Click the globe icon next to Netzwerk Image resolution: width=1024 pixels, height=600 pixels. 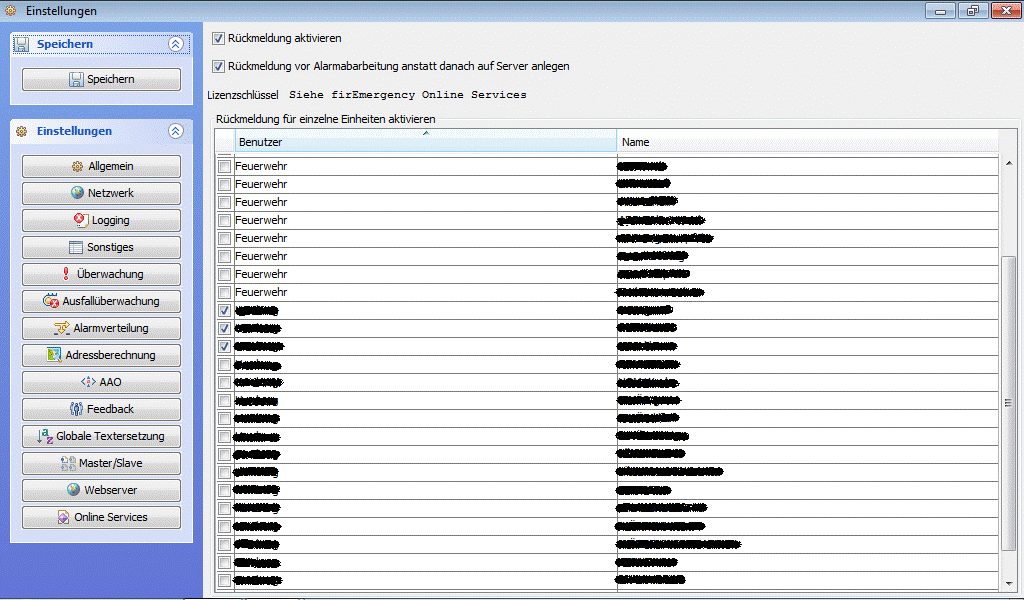[77, 194]
